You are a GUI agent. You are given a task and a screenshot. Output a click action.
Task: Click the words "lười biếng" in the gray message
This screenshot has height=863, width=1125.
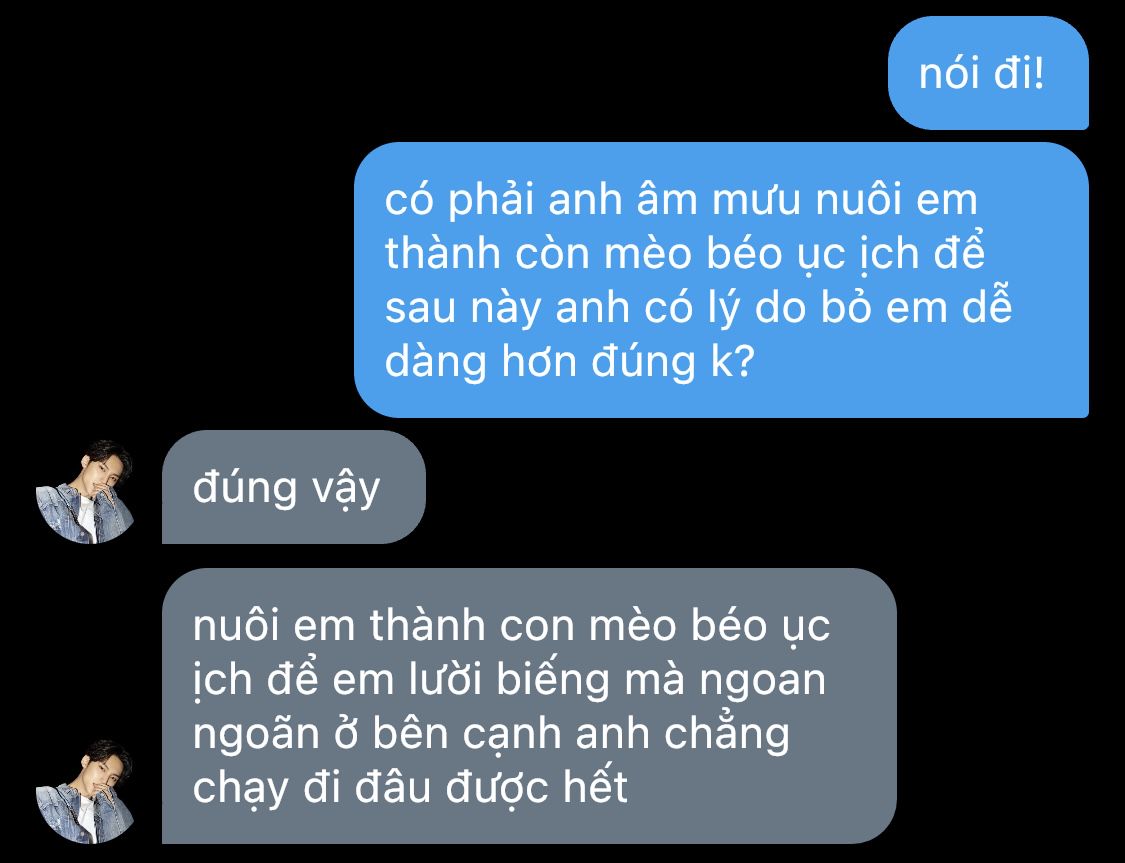tap(512, 681)
